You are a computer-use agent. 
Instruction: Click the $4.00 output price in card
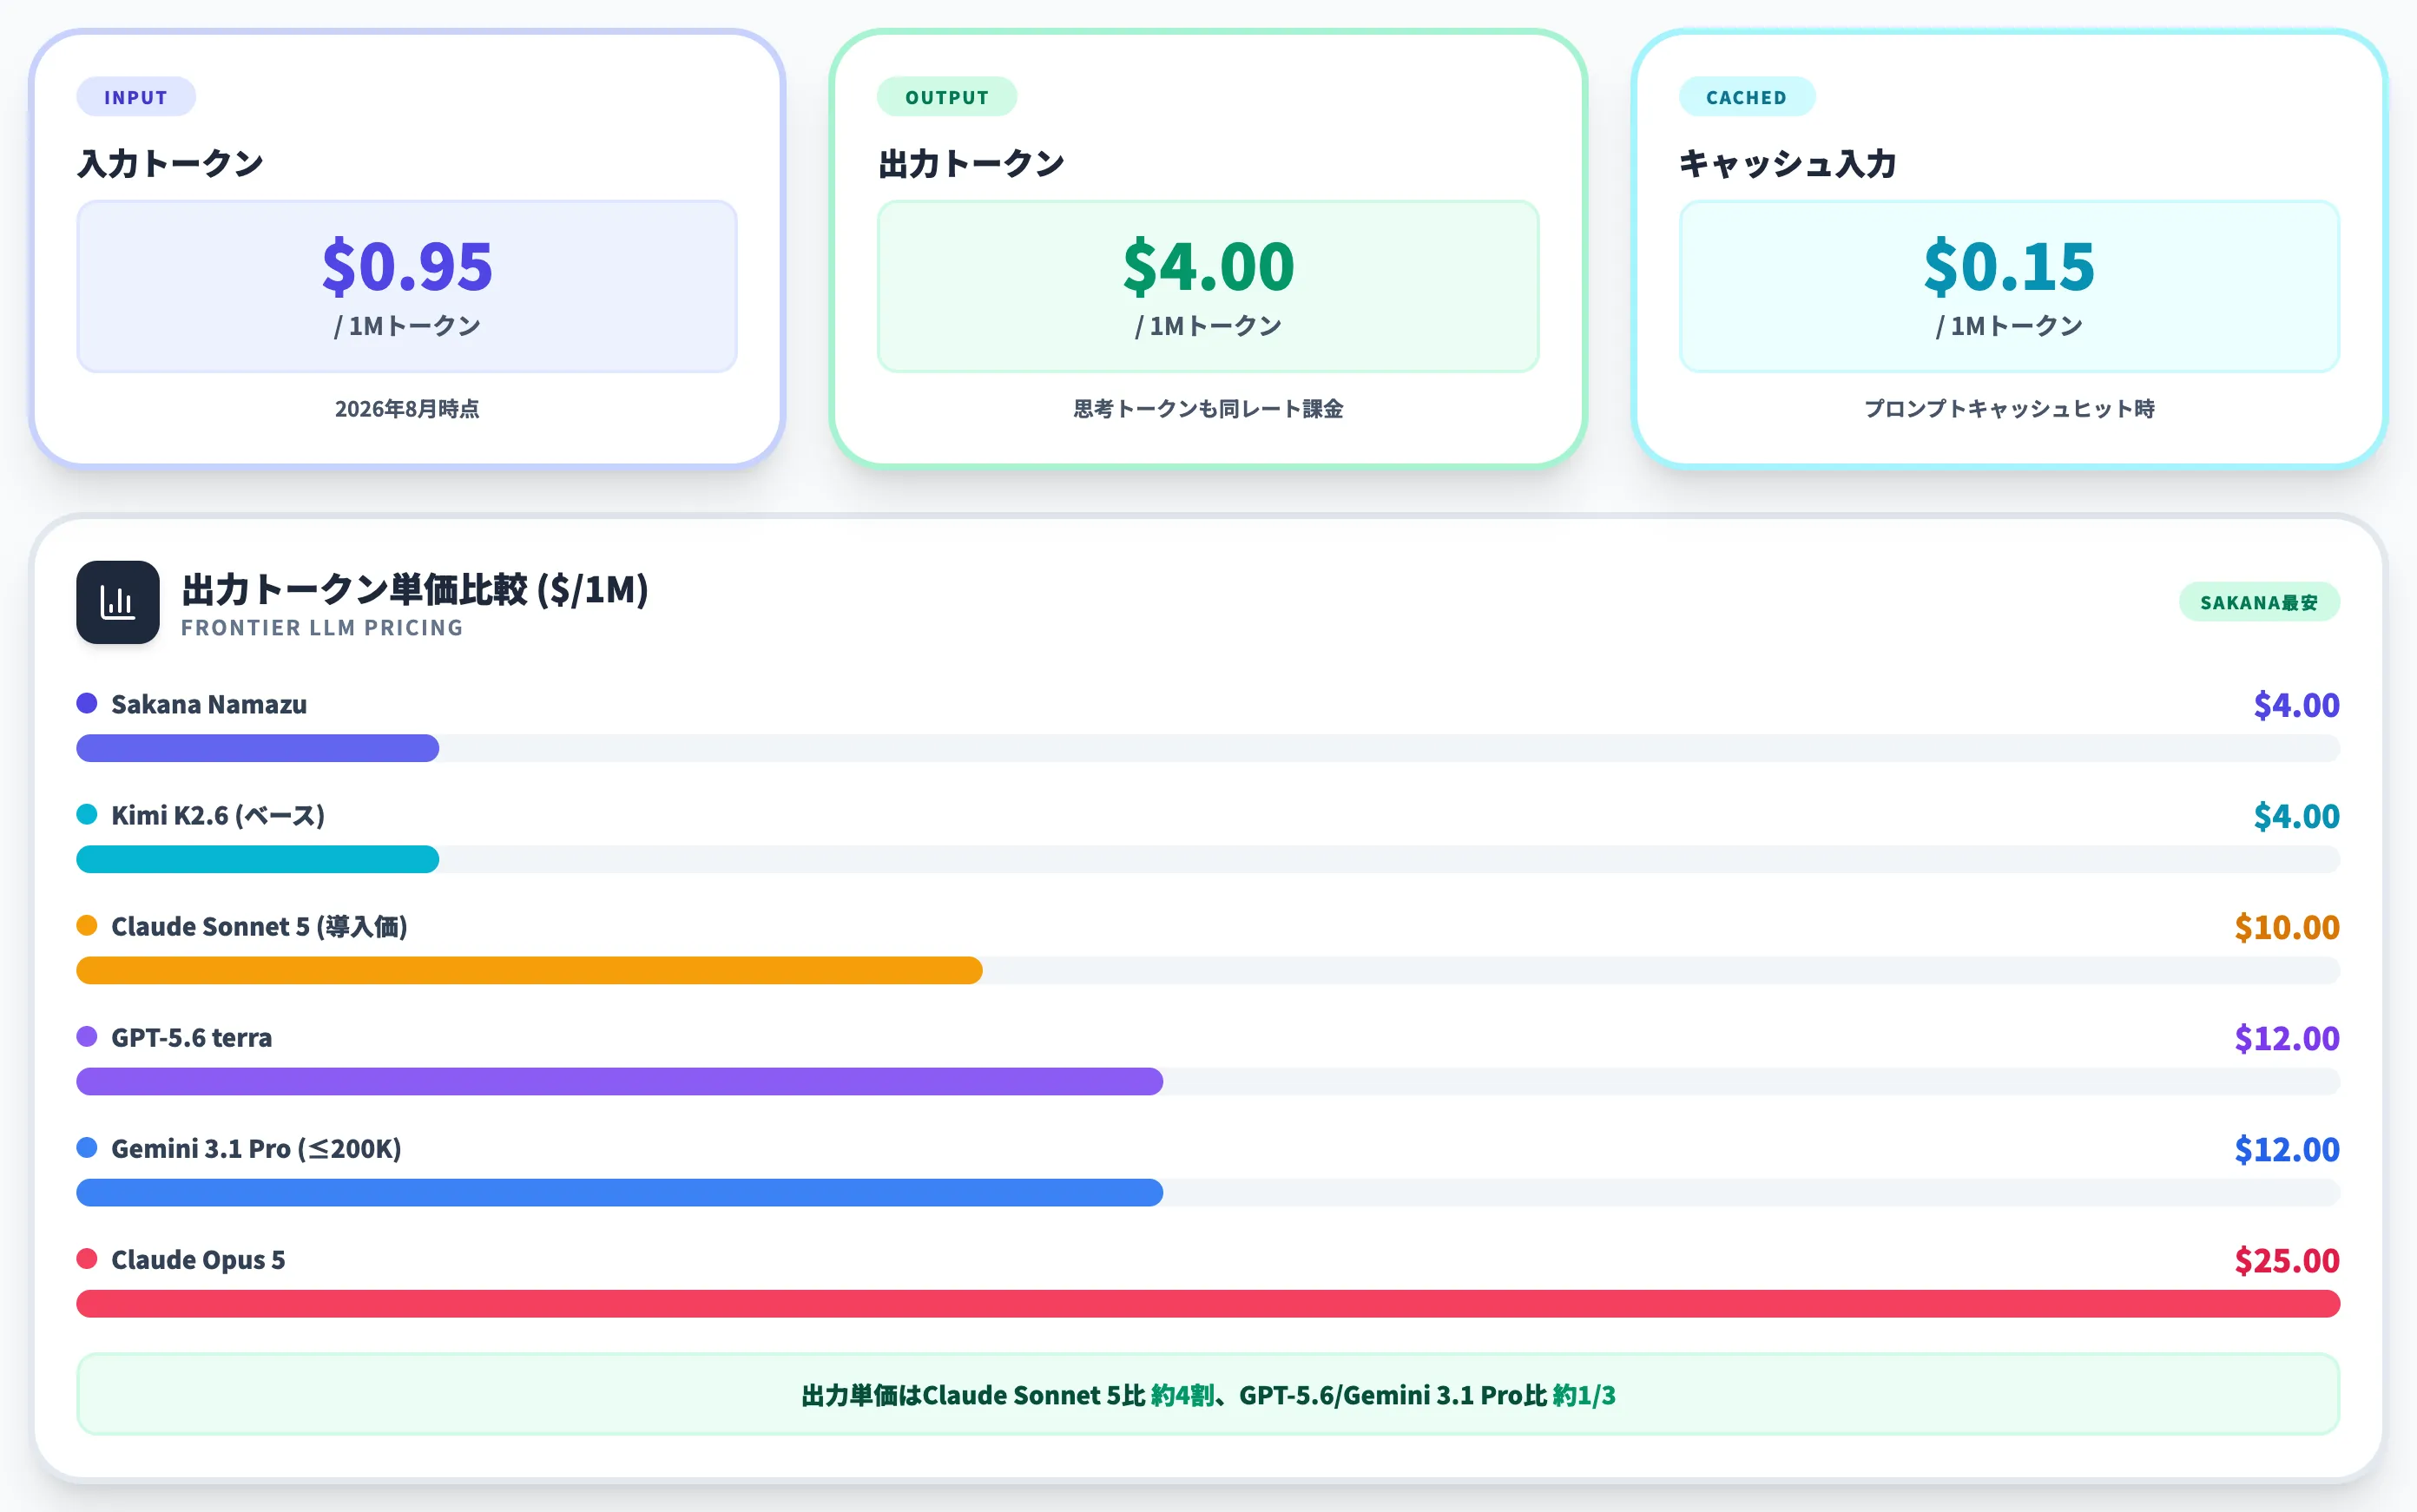(x=1208, y=266)
